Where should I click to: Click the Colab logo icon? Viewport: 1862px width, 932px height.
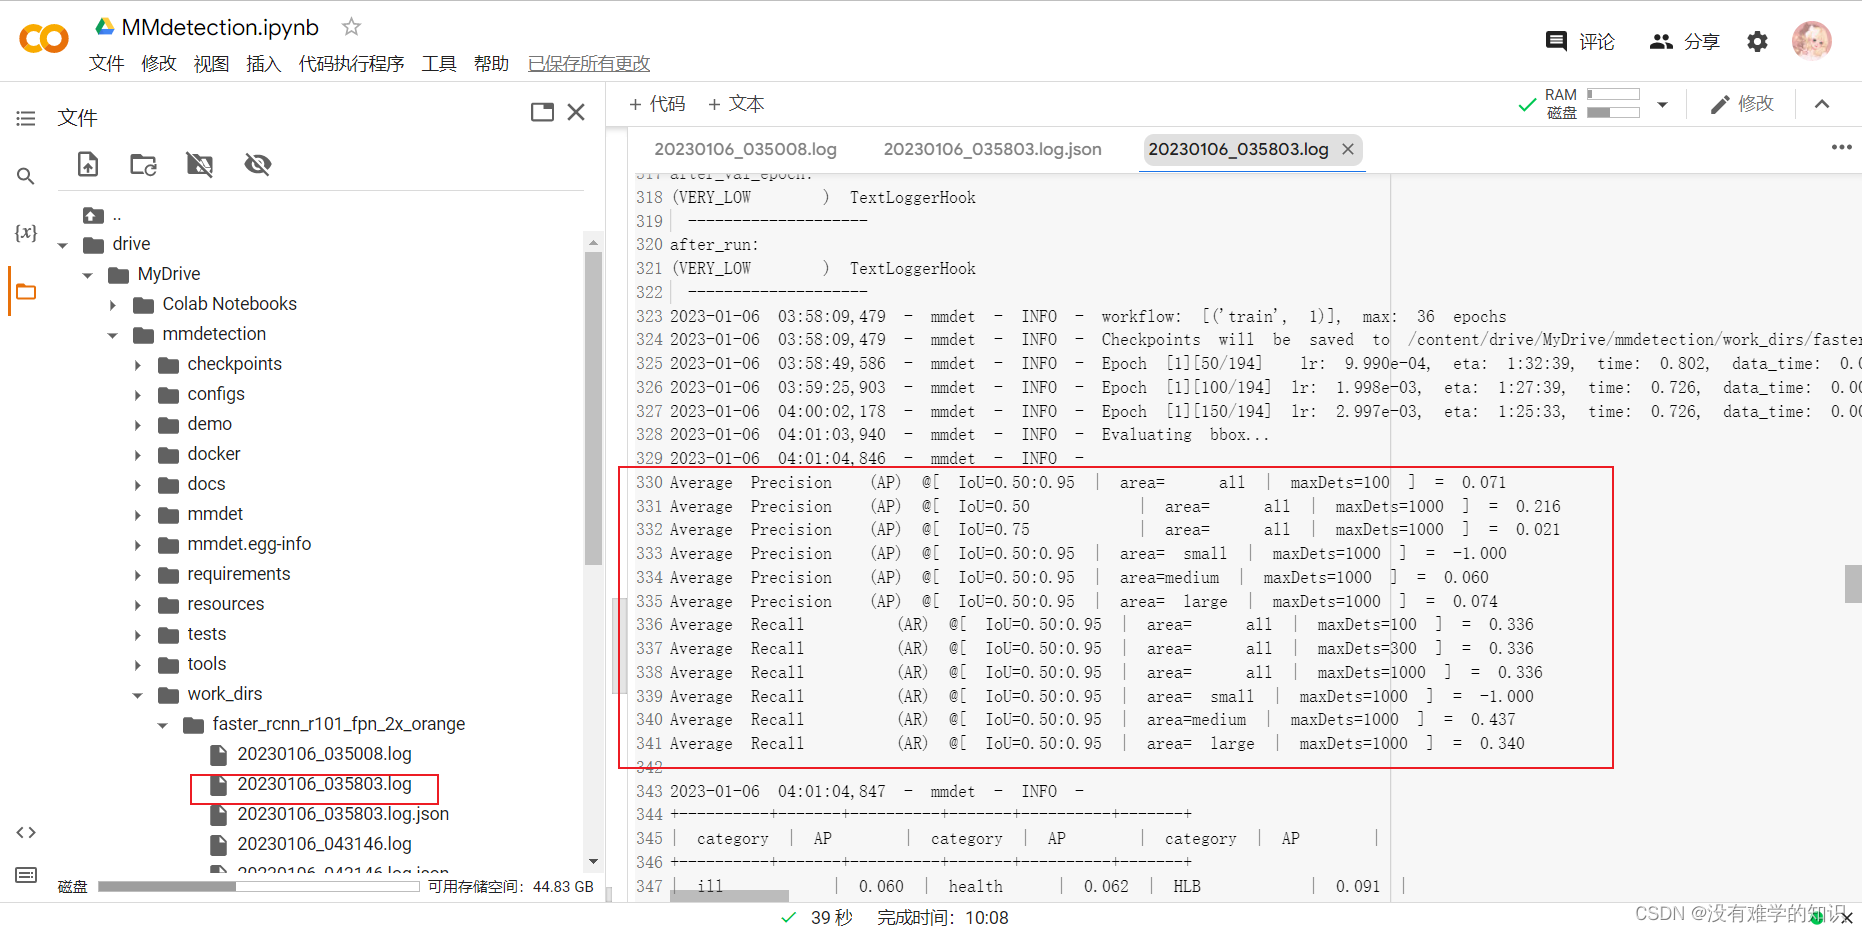pos(44,39)
